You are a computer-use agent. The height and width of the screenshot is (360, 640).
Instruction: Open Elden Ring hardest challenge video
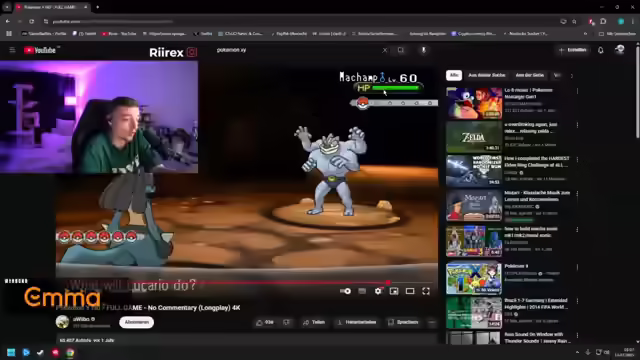(474, 171)
